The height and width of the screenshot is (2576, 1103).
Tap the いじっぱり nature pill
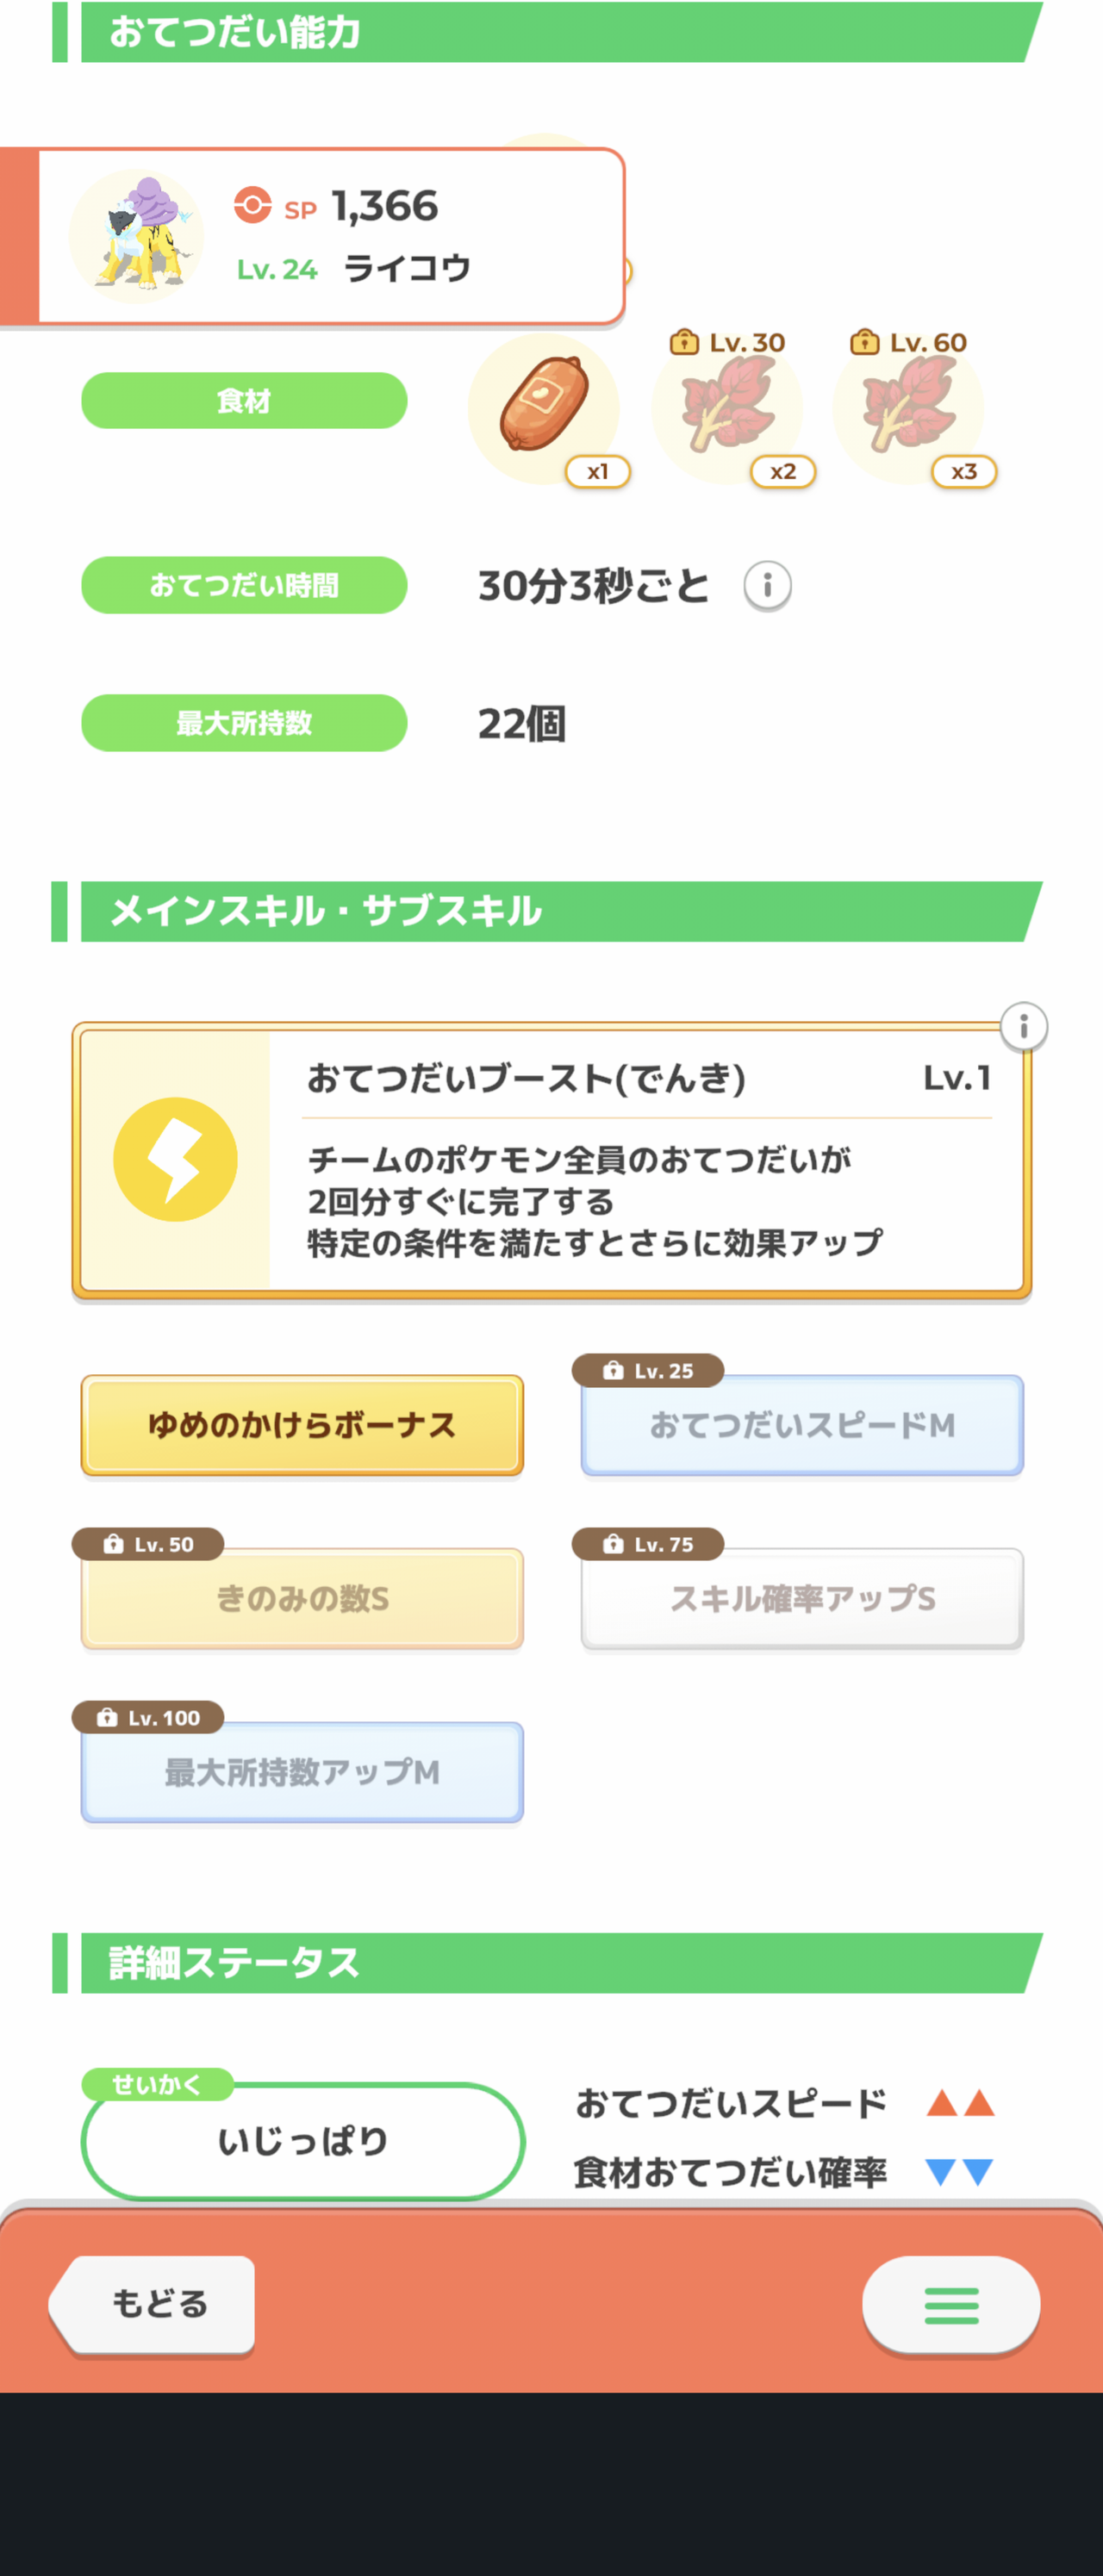(303, 2141)
